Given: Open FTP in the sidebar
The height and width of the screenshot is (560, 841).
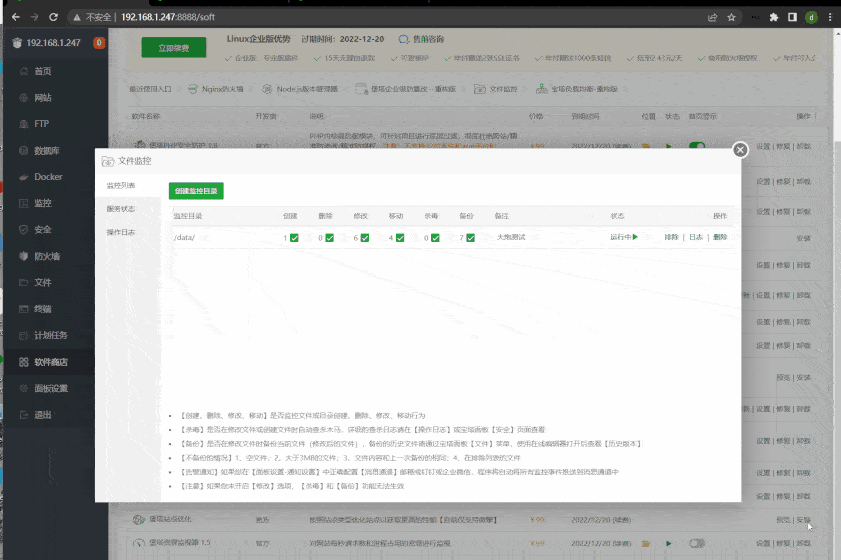Looking at the screenshot, I should 42,124.
